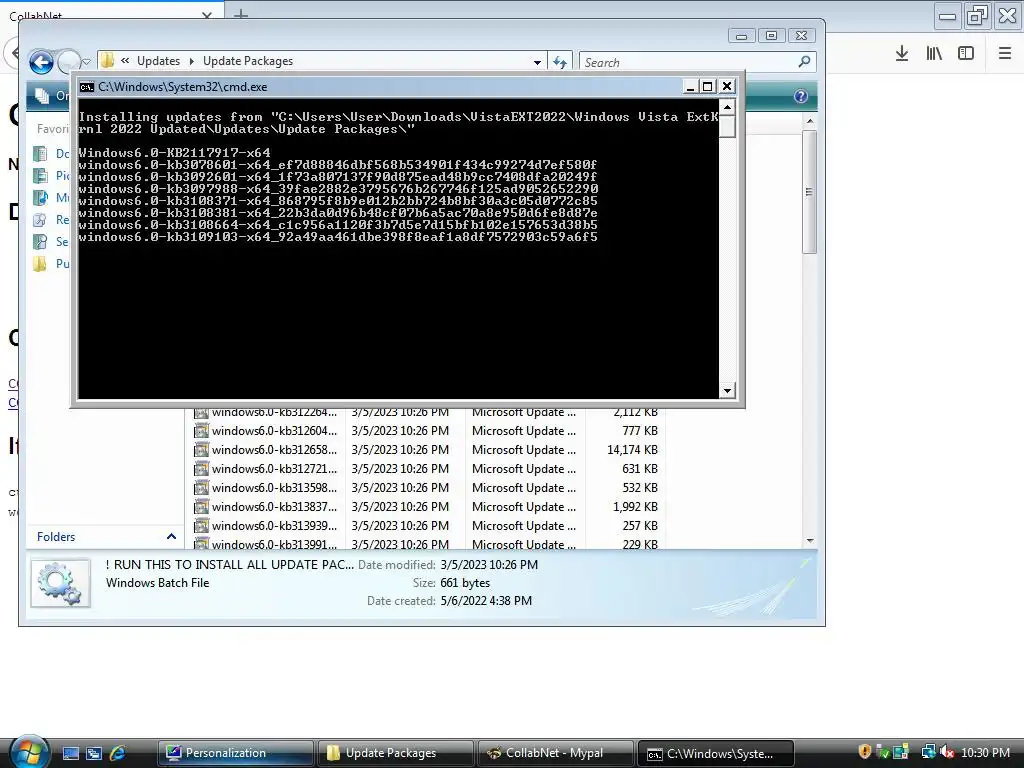Click the Folders pane label

click(56, 537)
